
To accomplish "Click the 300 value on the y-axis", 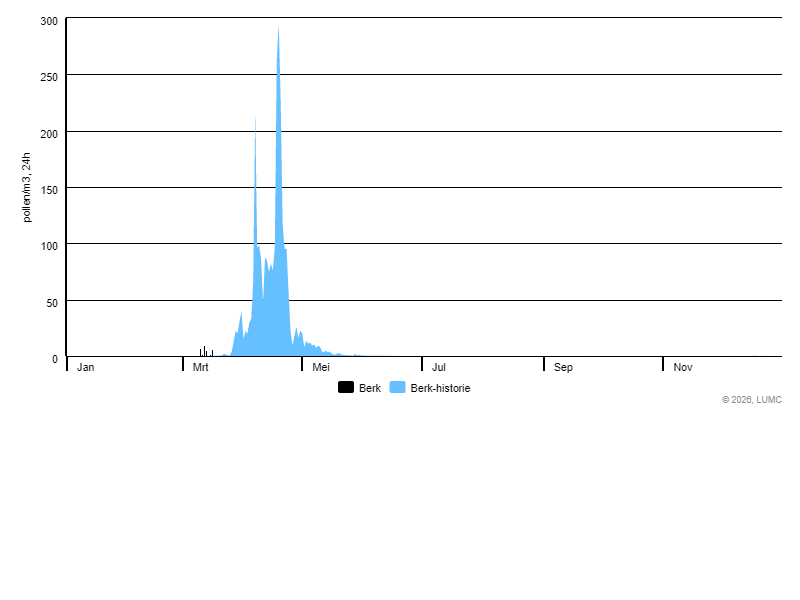I will click(x=50, y=21).
